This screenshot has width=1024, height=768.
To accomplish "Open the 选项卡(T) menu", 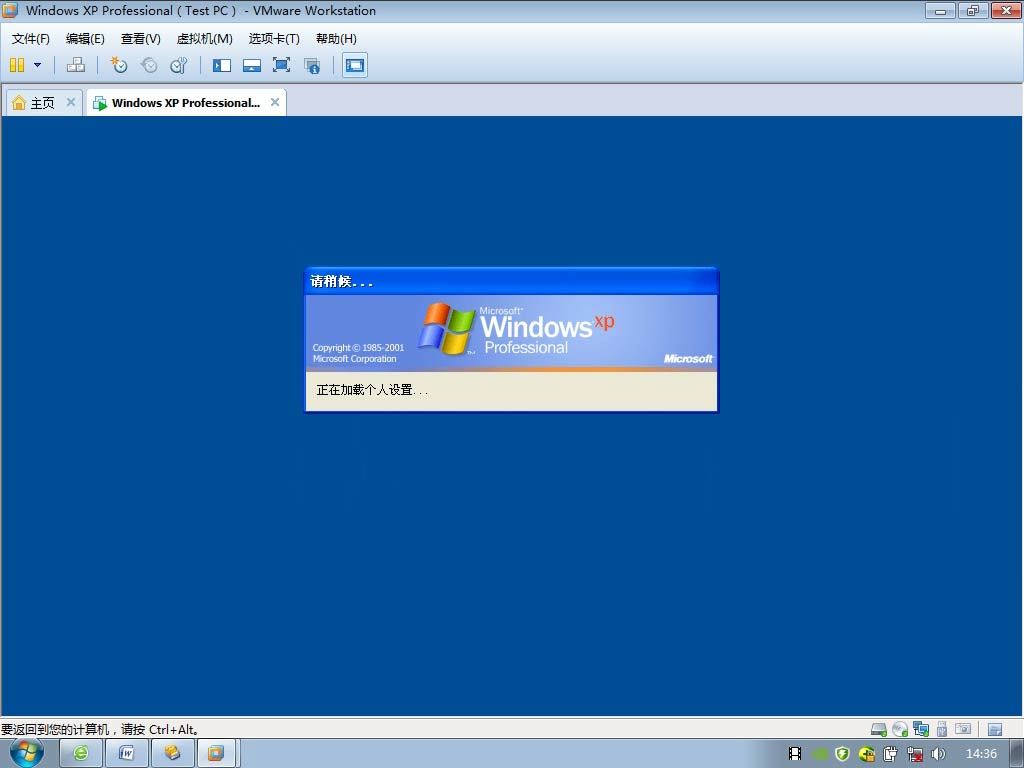I will tap(274, 39).
